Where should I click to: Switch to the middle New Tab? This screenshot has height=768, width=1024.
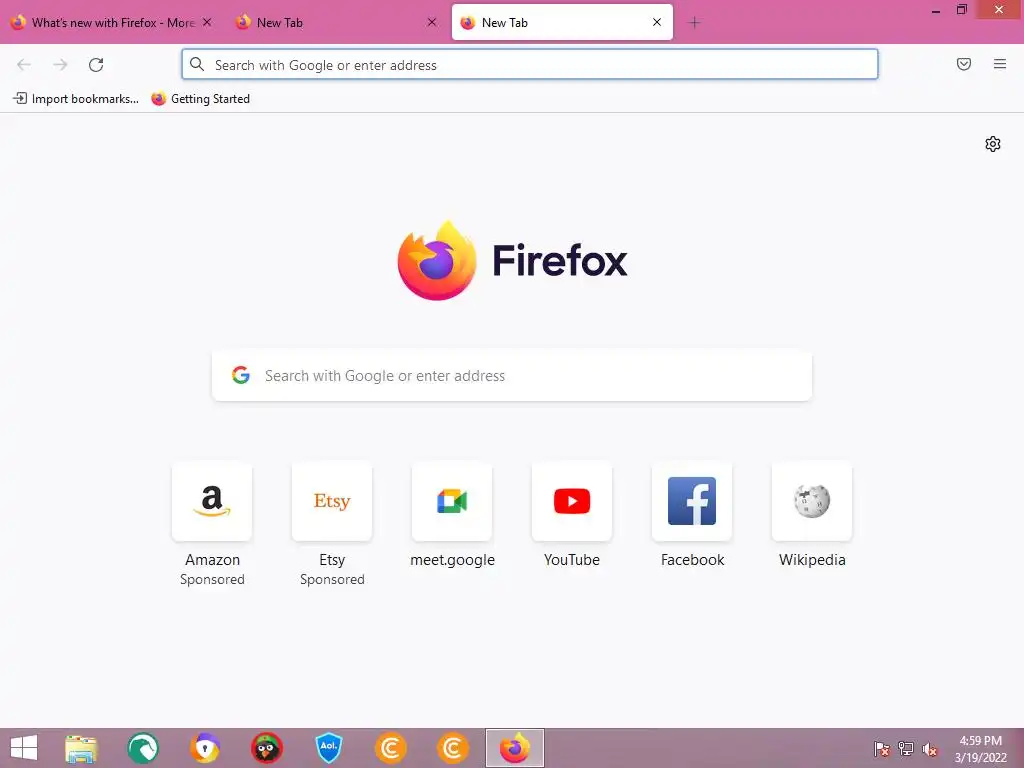point(336,23)
